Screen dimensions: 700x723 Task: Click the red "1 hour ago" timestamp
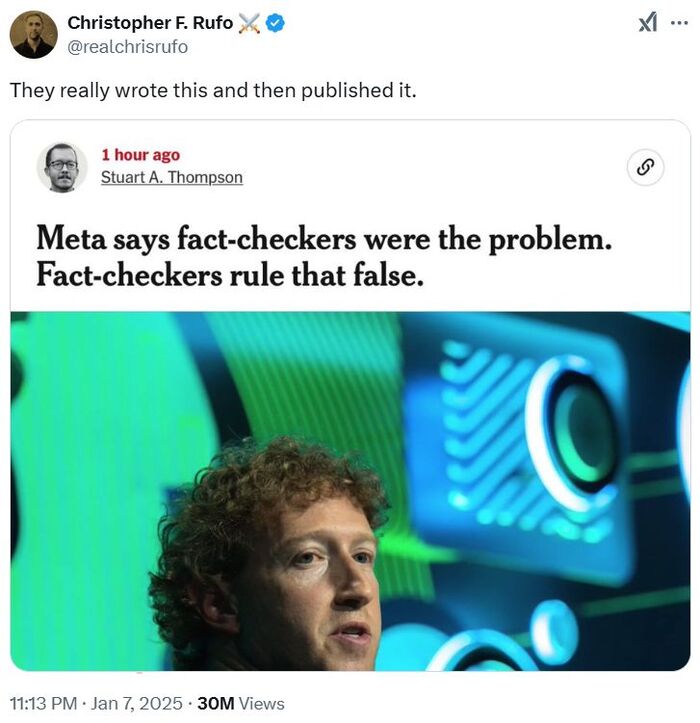click(140, 155)
